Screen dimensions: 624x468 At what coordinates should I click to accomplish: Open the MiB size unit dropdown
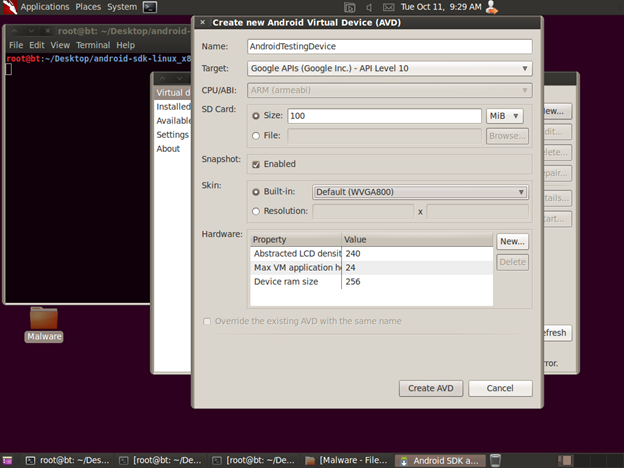[x=505, y=116]
